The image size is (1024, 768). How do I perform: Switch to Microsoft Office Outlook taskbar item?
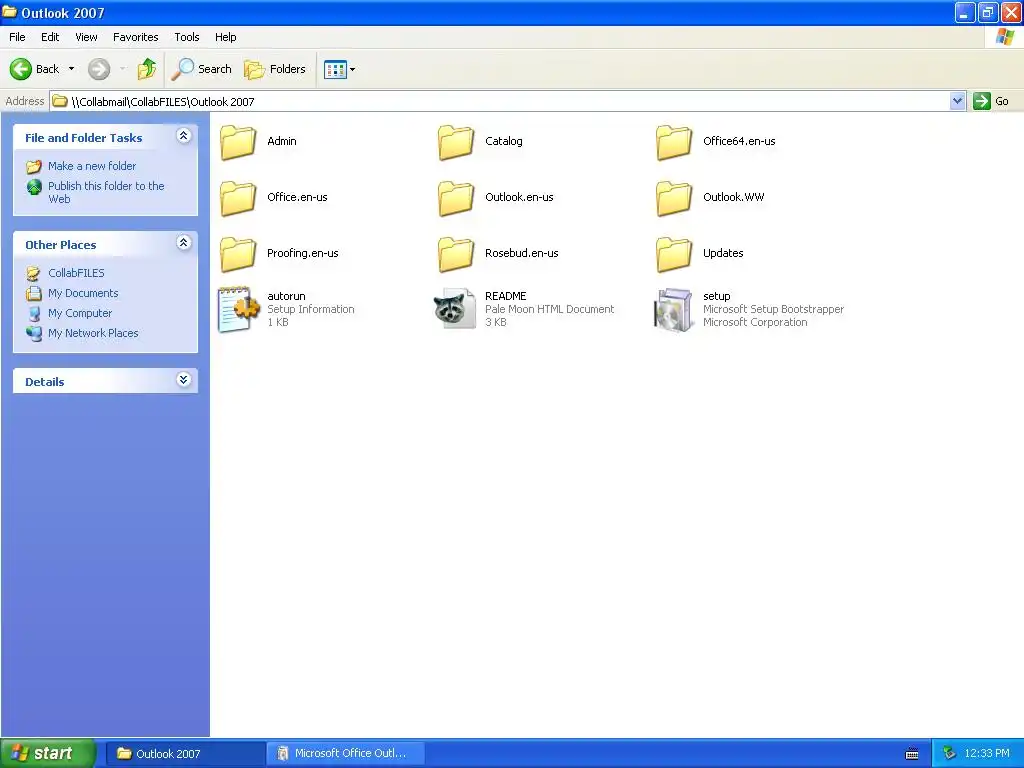click(x=345, y=754)
